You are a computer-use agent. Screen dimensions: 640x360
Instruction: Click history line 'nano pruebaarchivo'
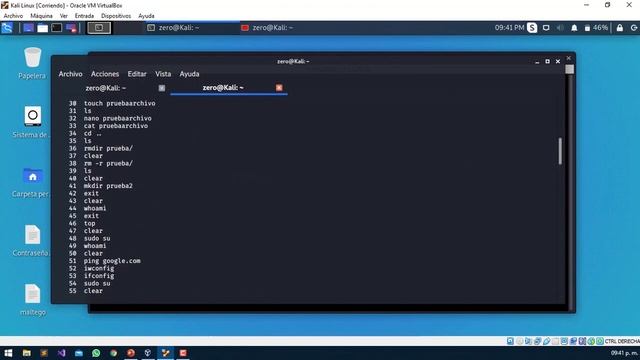point(118,118)
